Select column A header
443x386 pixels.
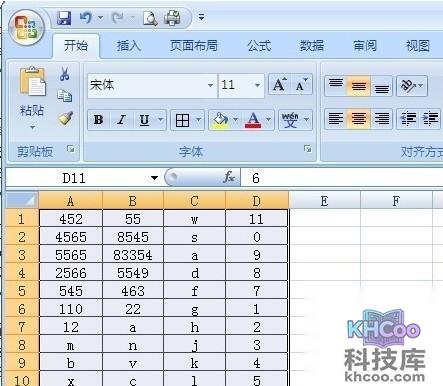click(x=71, y=201)
